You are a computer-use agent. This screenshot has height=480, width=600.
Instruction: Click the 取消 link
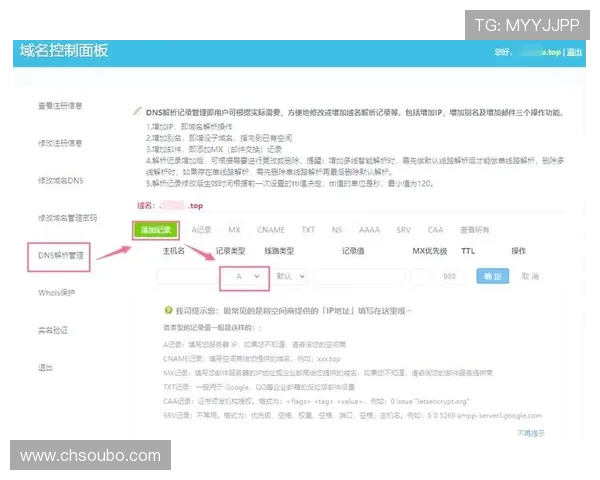pos(530,276)
